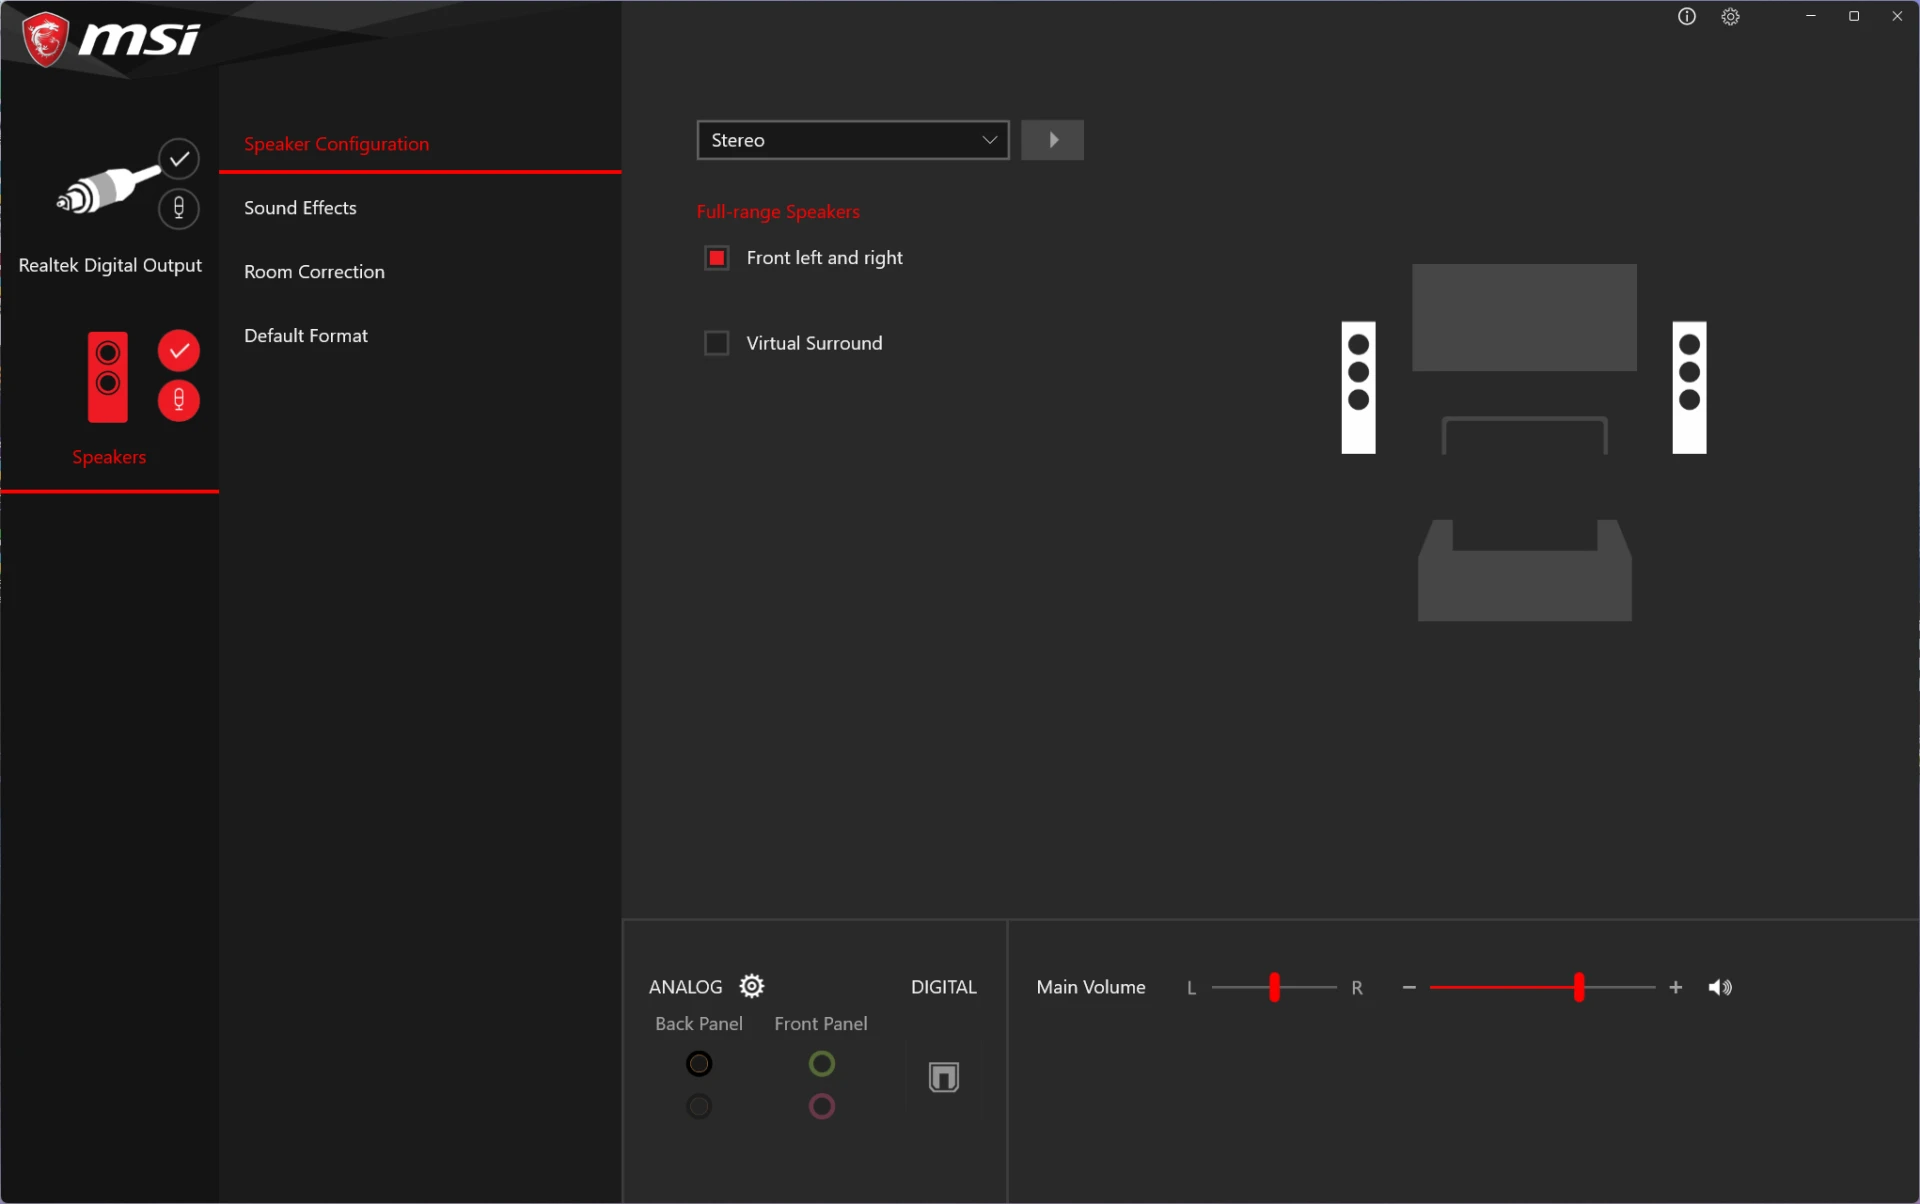The image size is (1920, 1204).
Task: Click the Full-range Speakers heading
Action: (778, 212)
